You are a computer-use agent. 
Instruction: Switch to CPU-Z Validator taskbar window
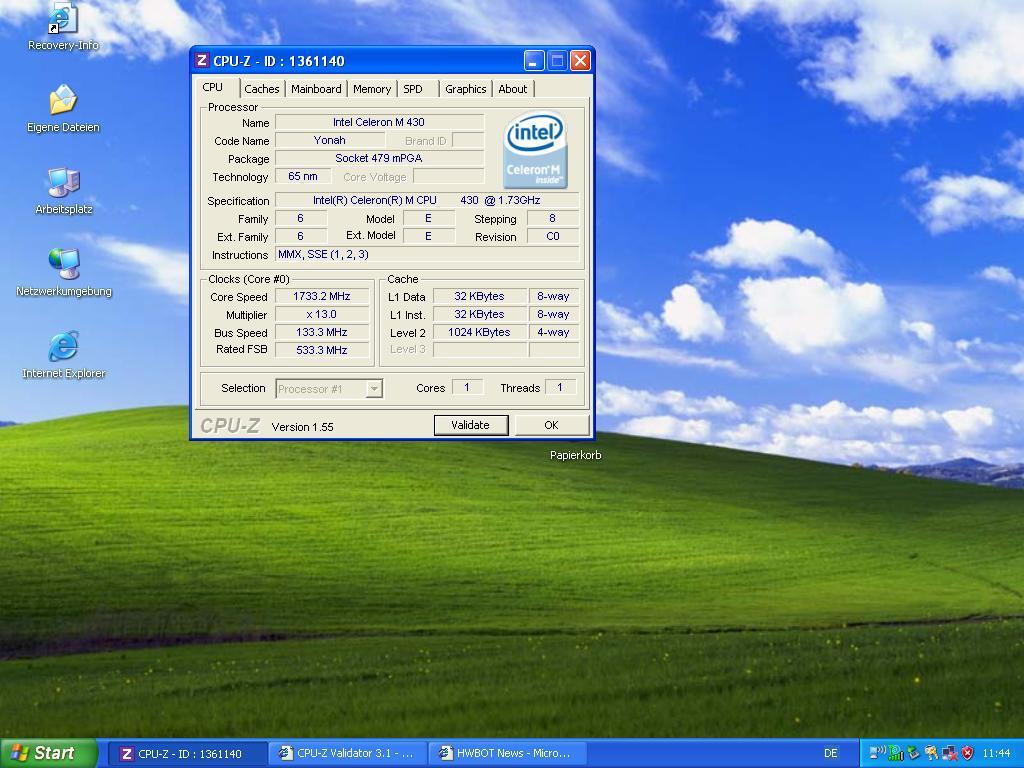pyautogui.click(x=347, y=754)
